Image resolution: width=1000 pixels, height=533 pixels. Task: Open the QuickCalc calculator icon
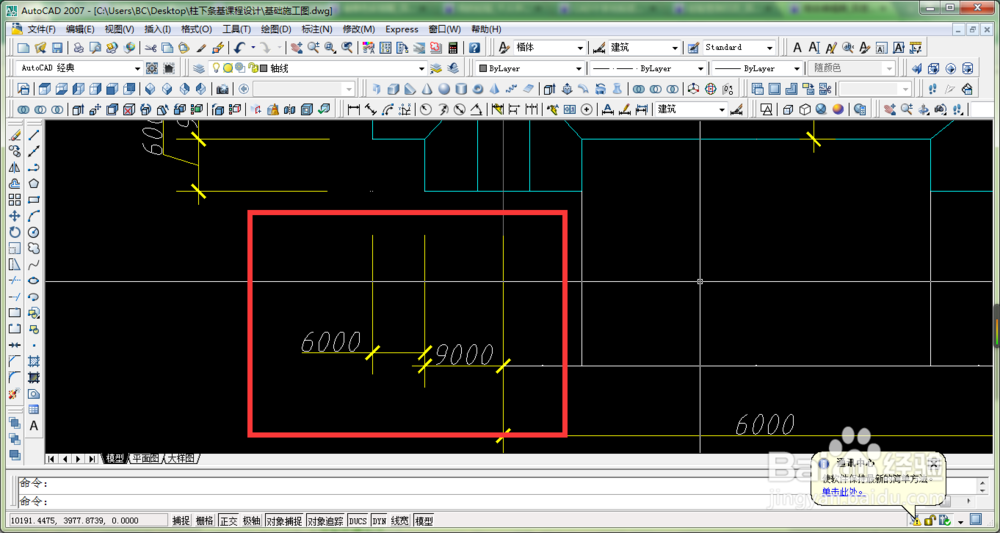453,48
